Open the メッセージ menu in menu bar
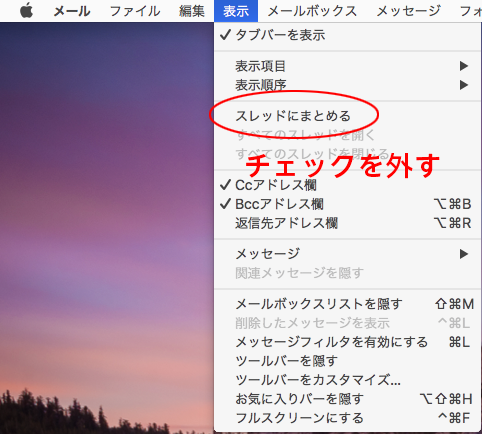482x434 pixels. coord(409,11)
